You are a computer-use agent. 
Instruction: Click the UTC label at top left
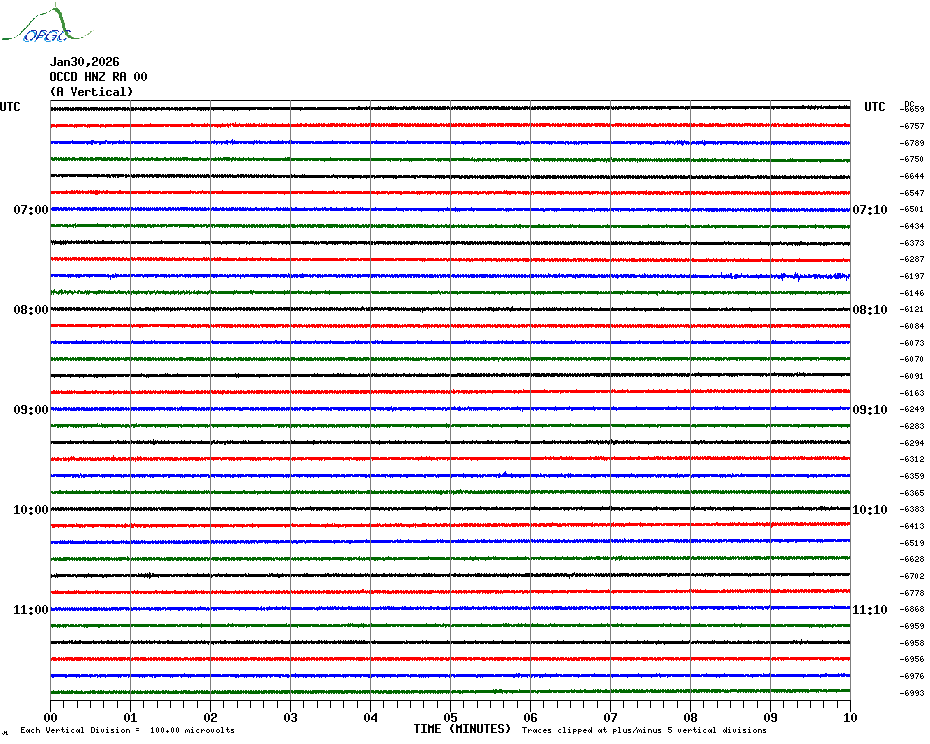point(10,107)
